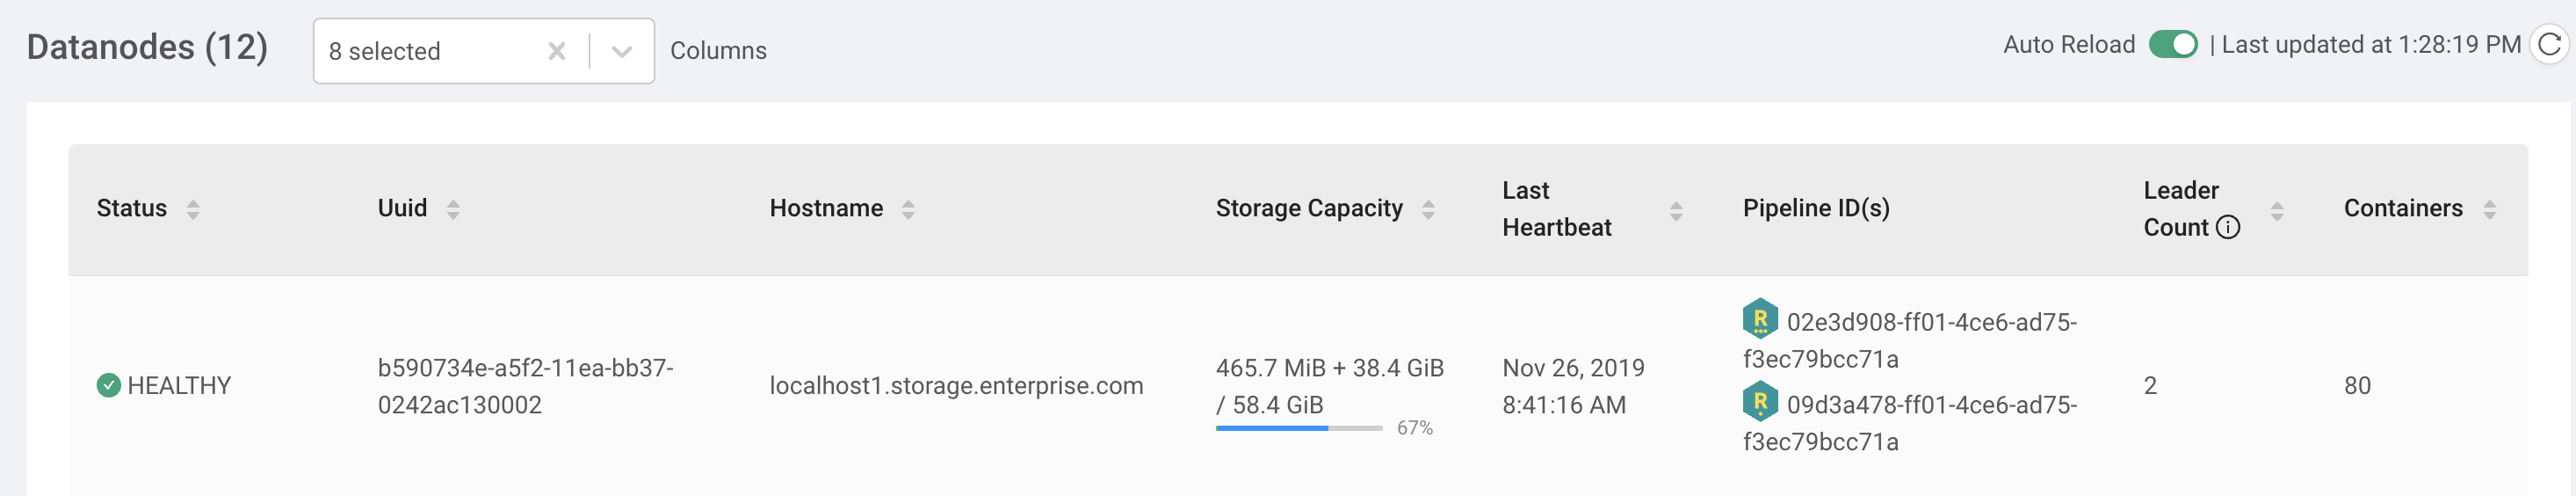Sort by Storage Capacity using sort arrows
2576x496 pixels.
(x=1428, y=209)
